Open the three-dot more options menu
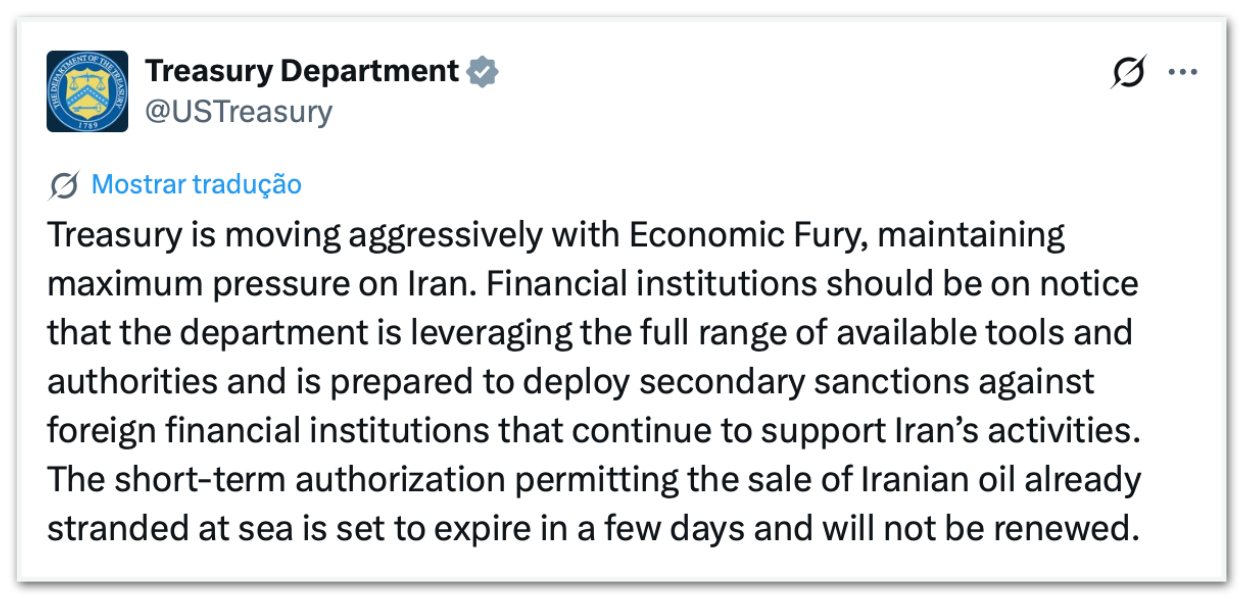 coord(1183,72)
